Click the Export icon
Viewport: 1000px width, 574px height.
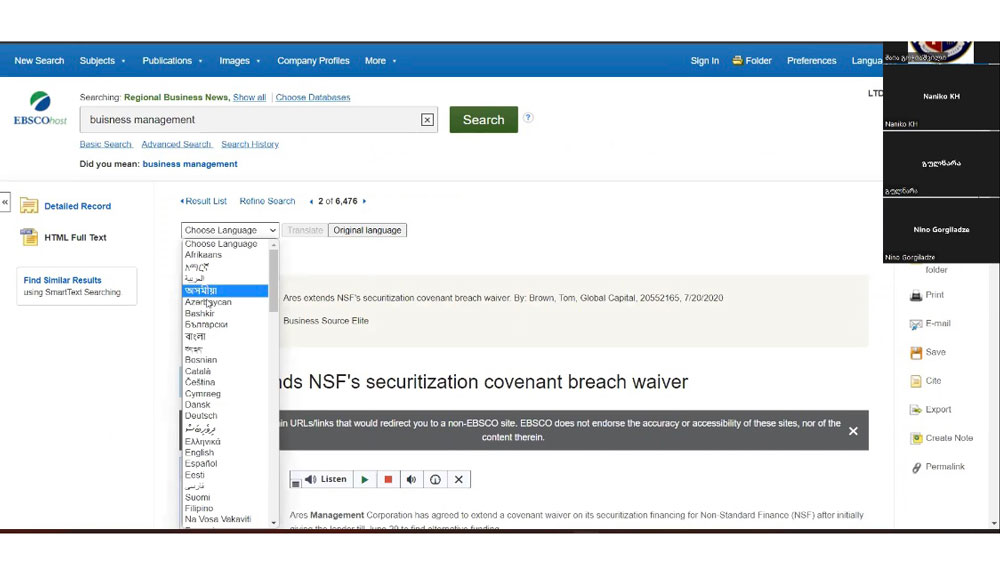pos(915,410)
